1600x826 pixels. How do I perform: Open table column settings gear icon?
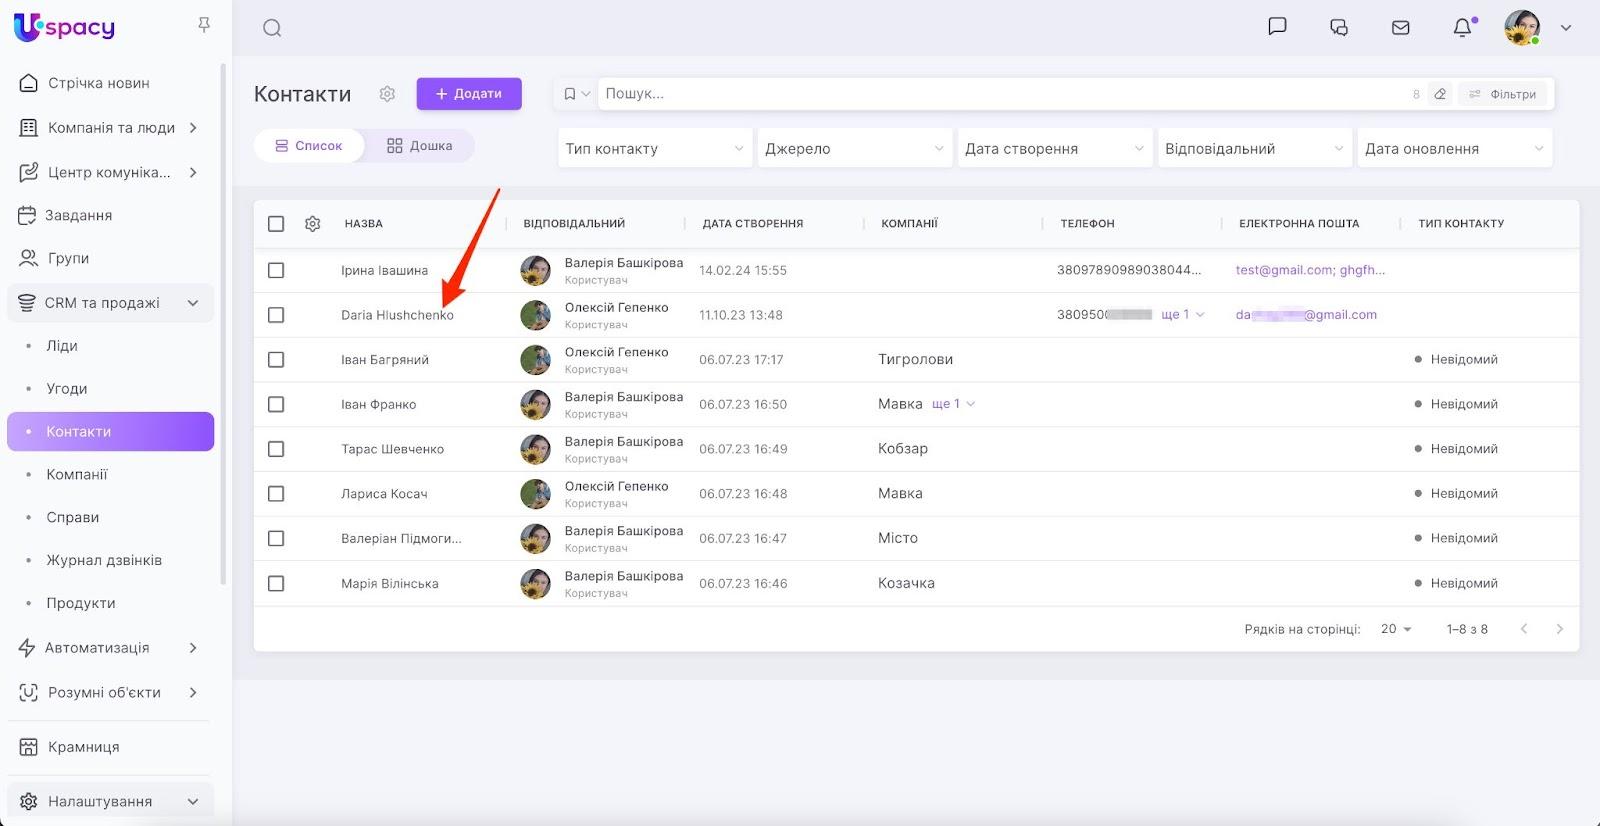[x=313, y=224]
